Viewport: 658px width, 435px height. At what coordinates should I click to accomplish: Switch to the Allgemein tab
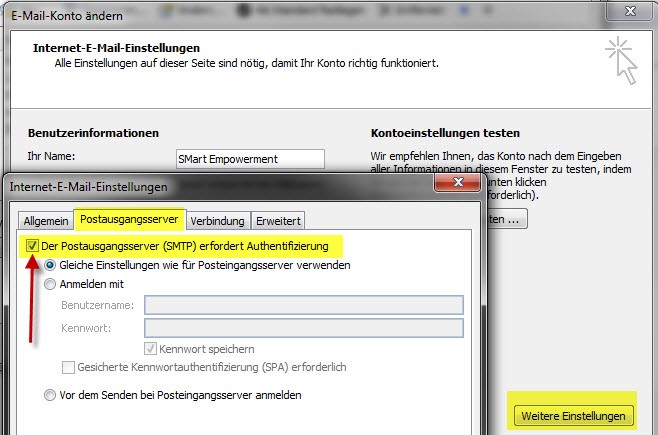pos(46,221)
